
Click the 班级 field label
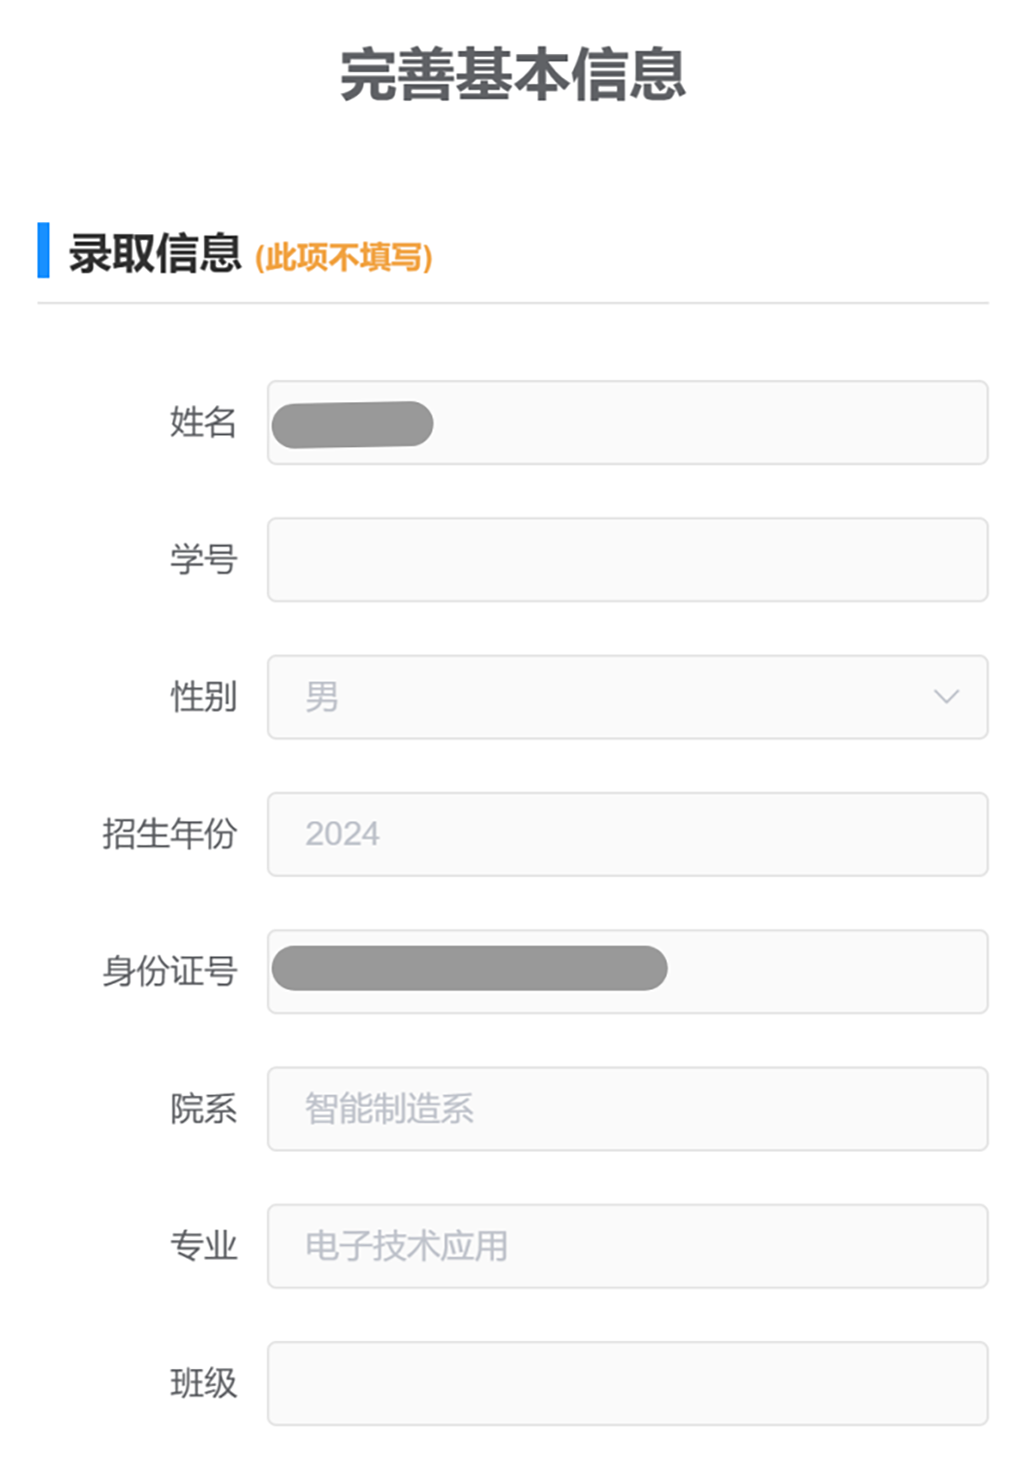(203, 1383)
